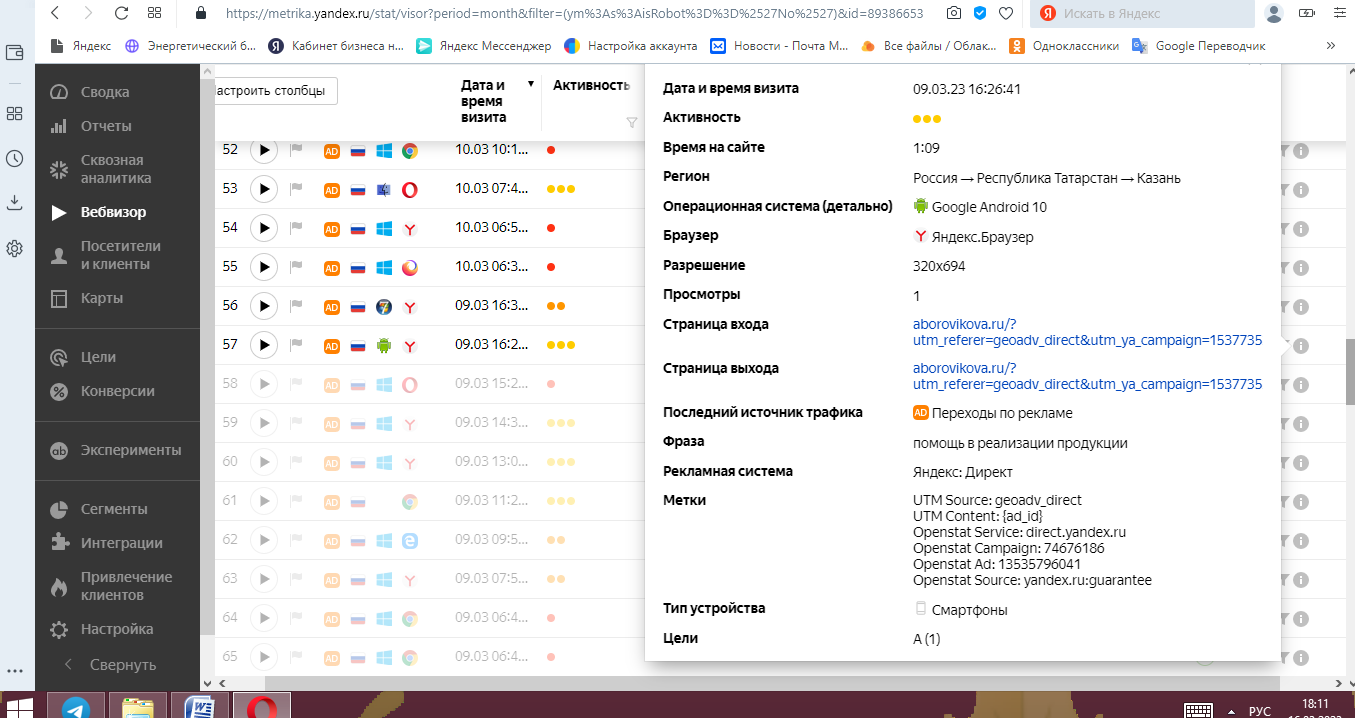Image resolution: width=1355 pixels, height=718 pixels.
Task: Play the recording of visit 56
Action: tap(263, 306)
